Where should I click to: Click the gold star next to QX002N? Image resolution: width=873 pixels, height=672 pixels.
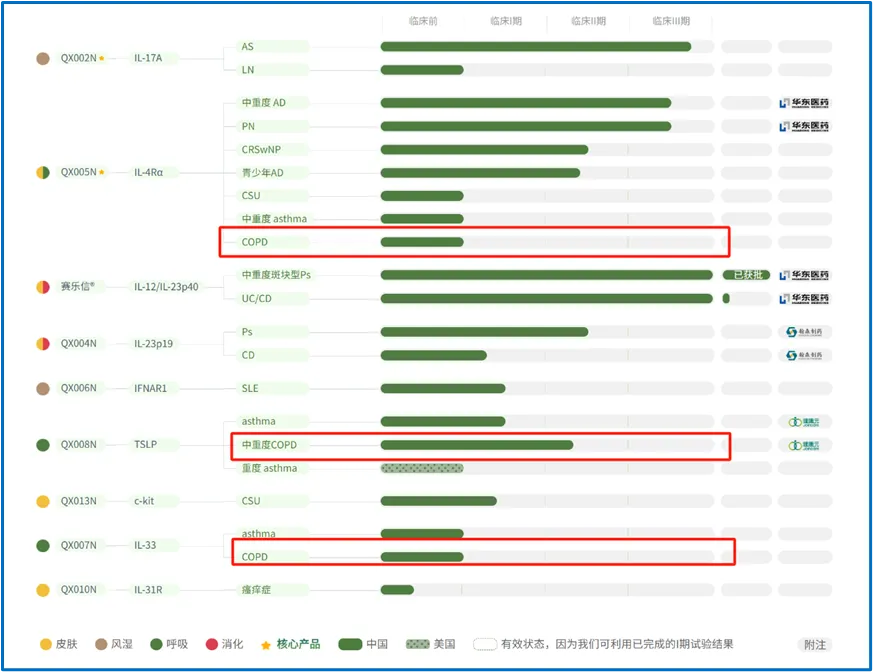[102, 59]
